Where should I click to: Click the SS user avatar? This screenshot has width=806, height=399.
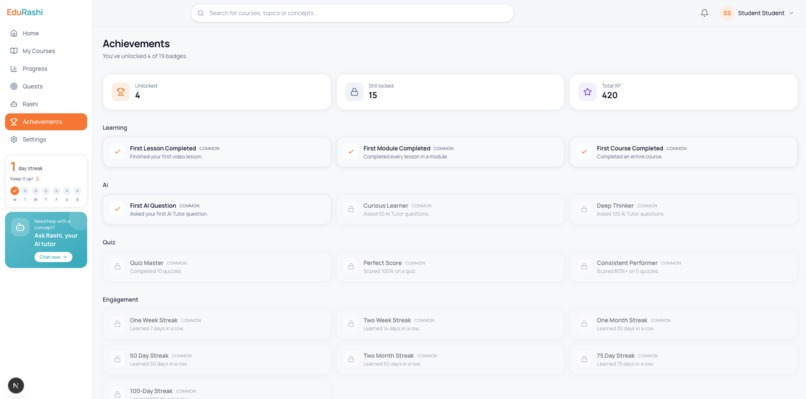727,13
